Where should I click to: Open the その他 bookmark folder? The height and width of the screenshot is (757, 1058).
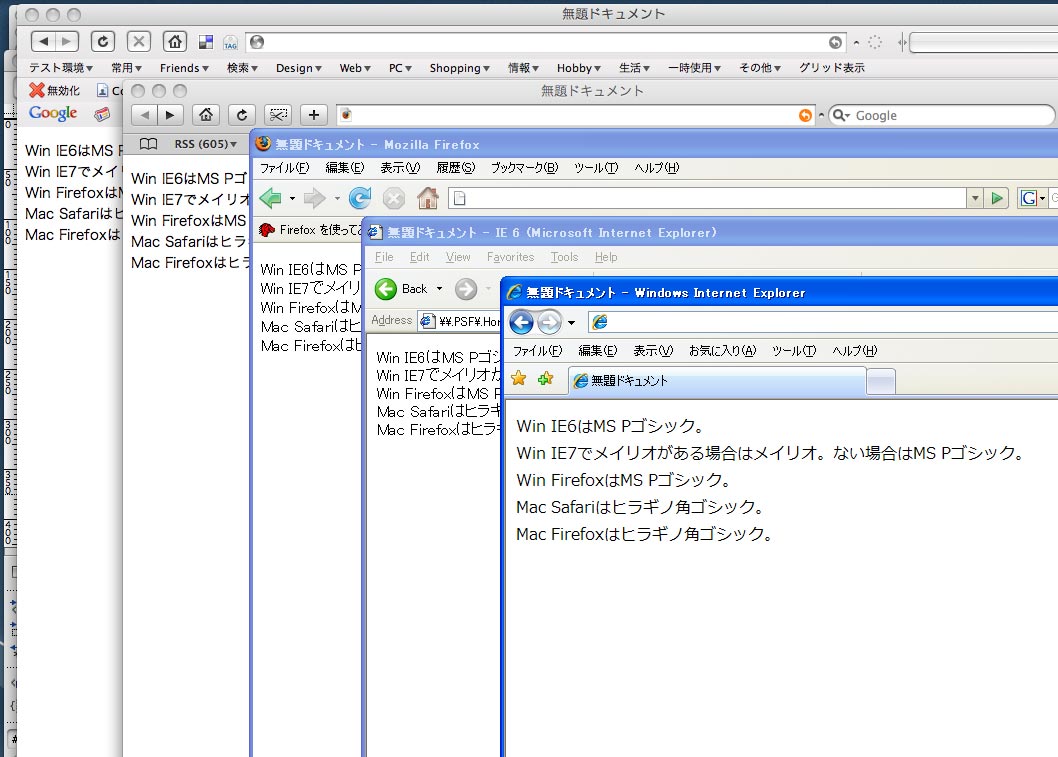point(760,67)
